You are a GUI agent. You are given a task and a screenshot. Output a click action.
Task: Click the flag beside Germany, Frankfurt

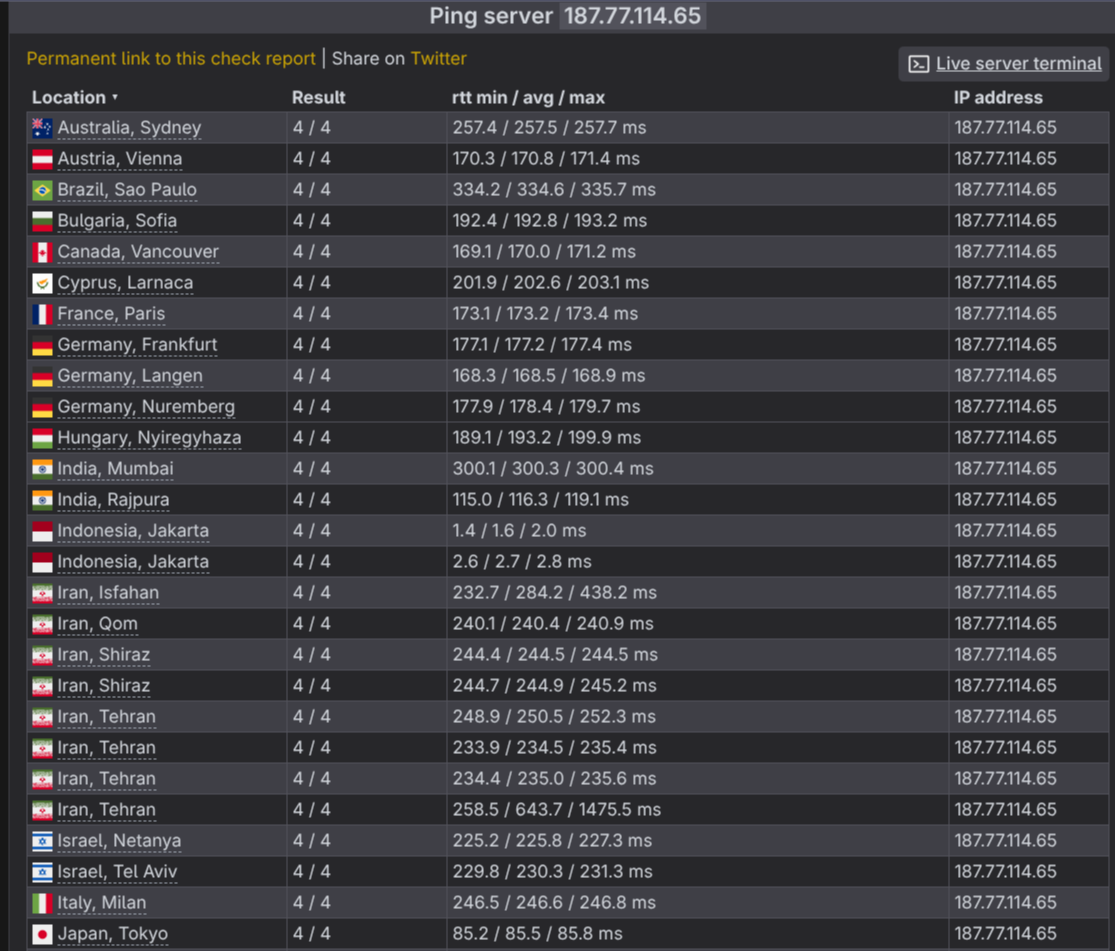[42, 345]
